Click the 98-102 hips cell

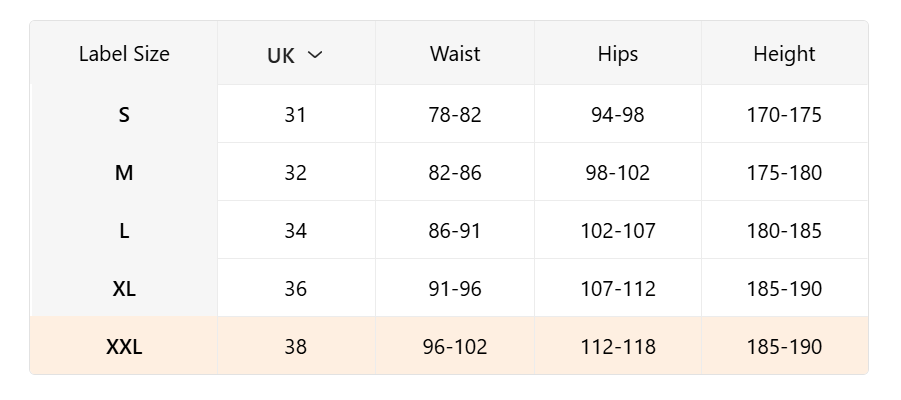[617, 173]
